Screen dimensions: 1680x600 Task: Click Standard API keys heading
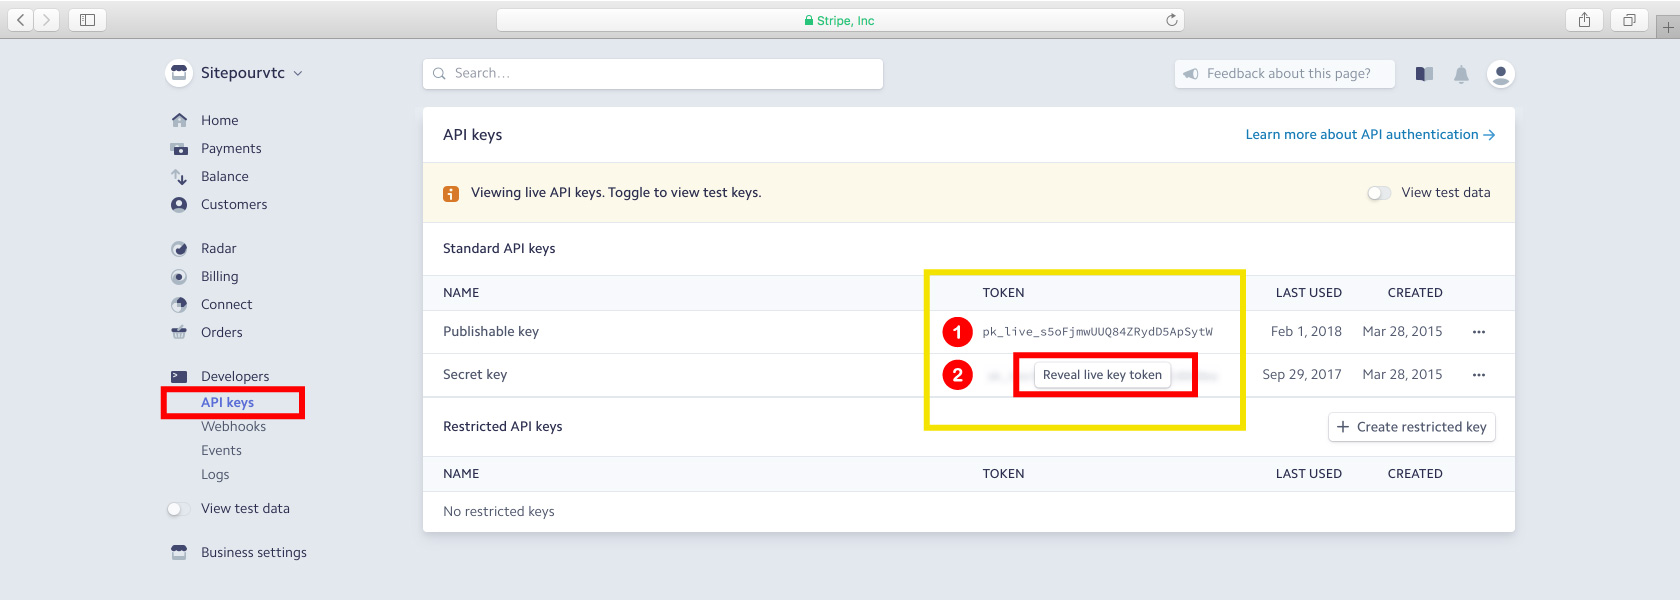499,249
